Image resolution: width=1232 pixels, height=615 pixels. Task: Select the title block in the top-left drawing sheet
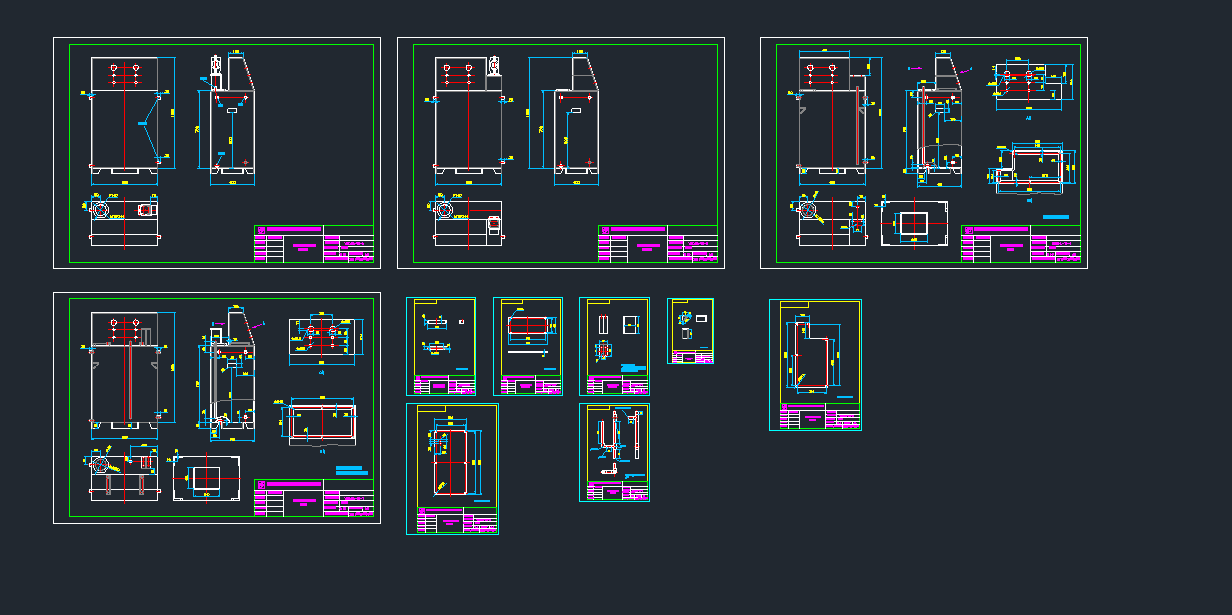[x=314, y=243]
